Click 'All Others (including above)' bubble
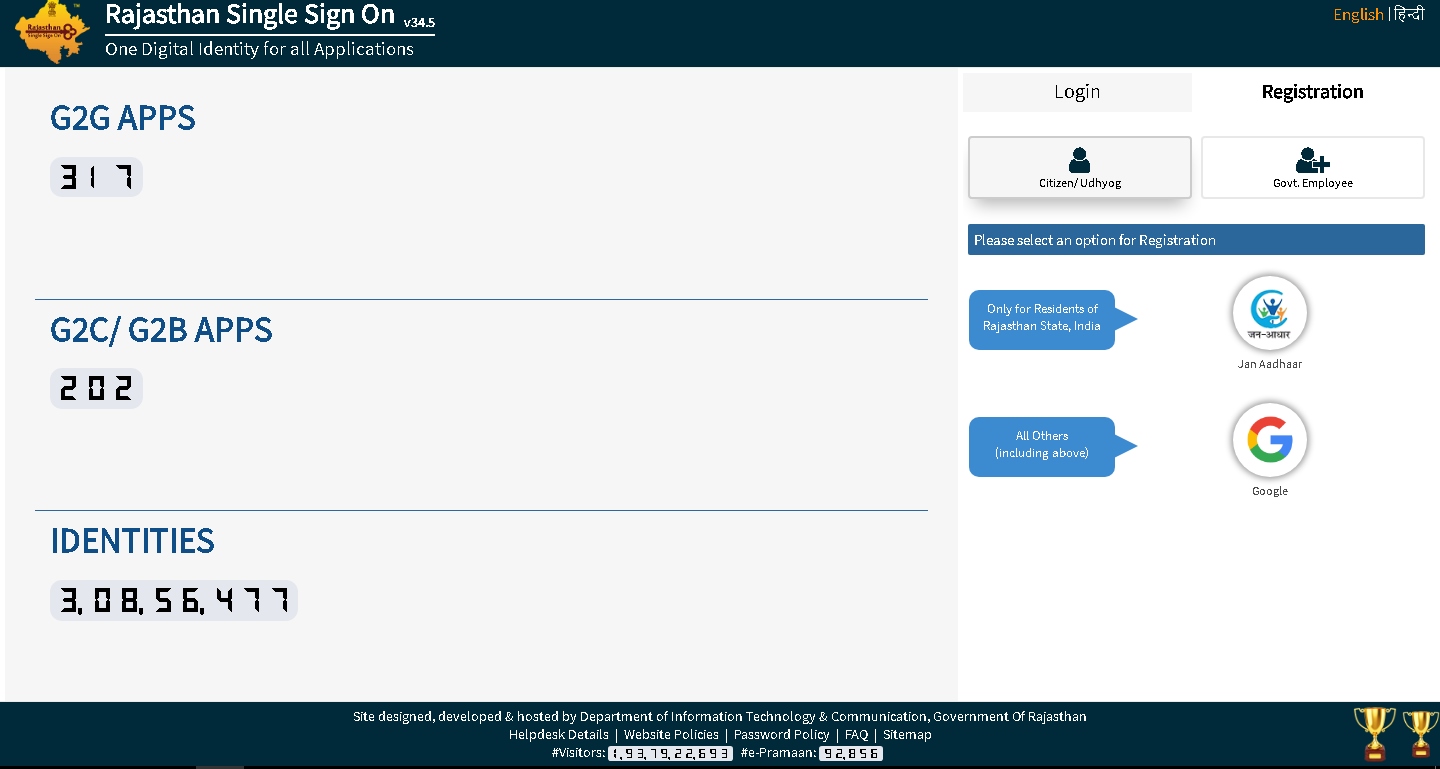The width and height of the screenshot is (1440, 769). pos(1042,446)
